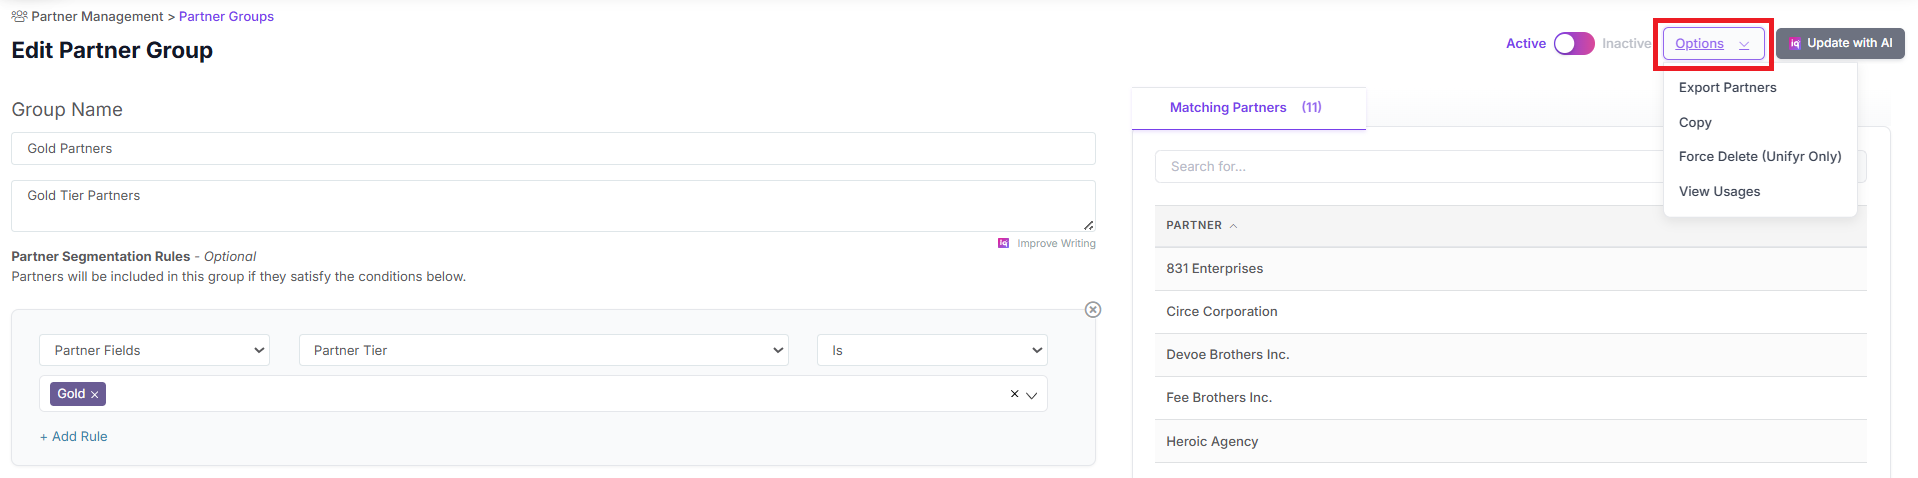Sort by the PARTNER column arrow

click(1233, 226)
